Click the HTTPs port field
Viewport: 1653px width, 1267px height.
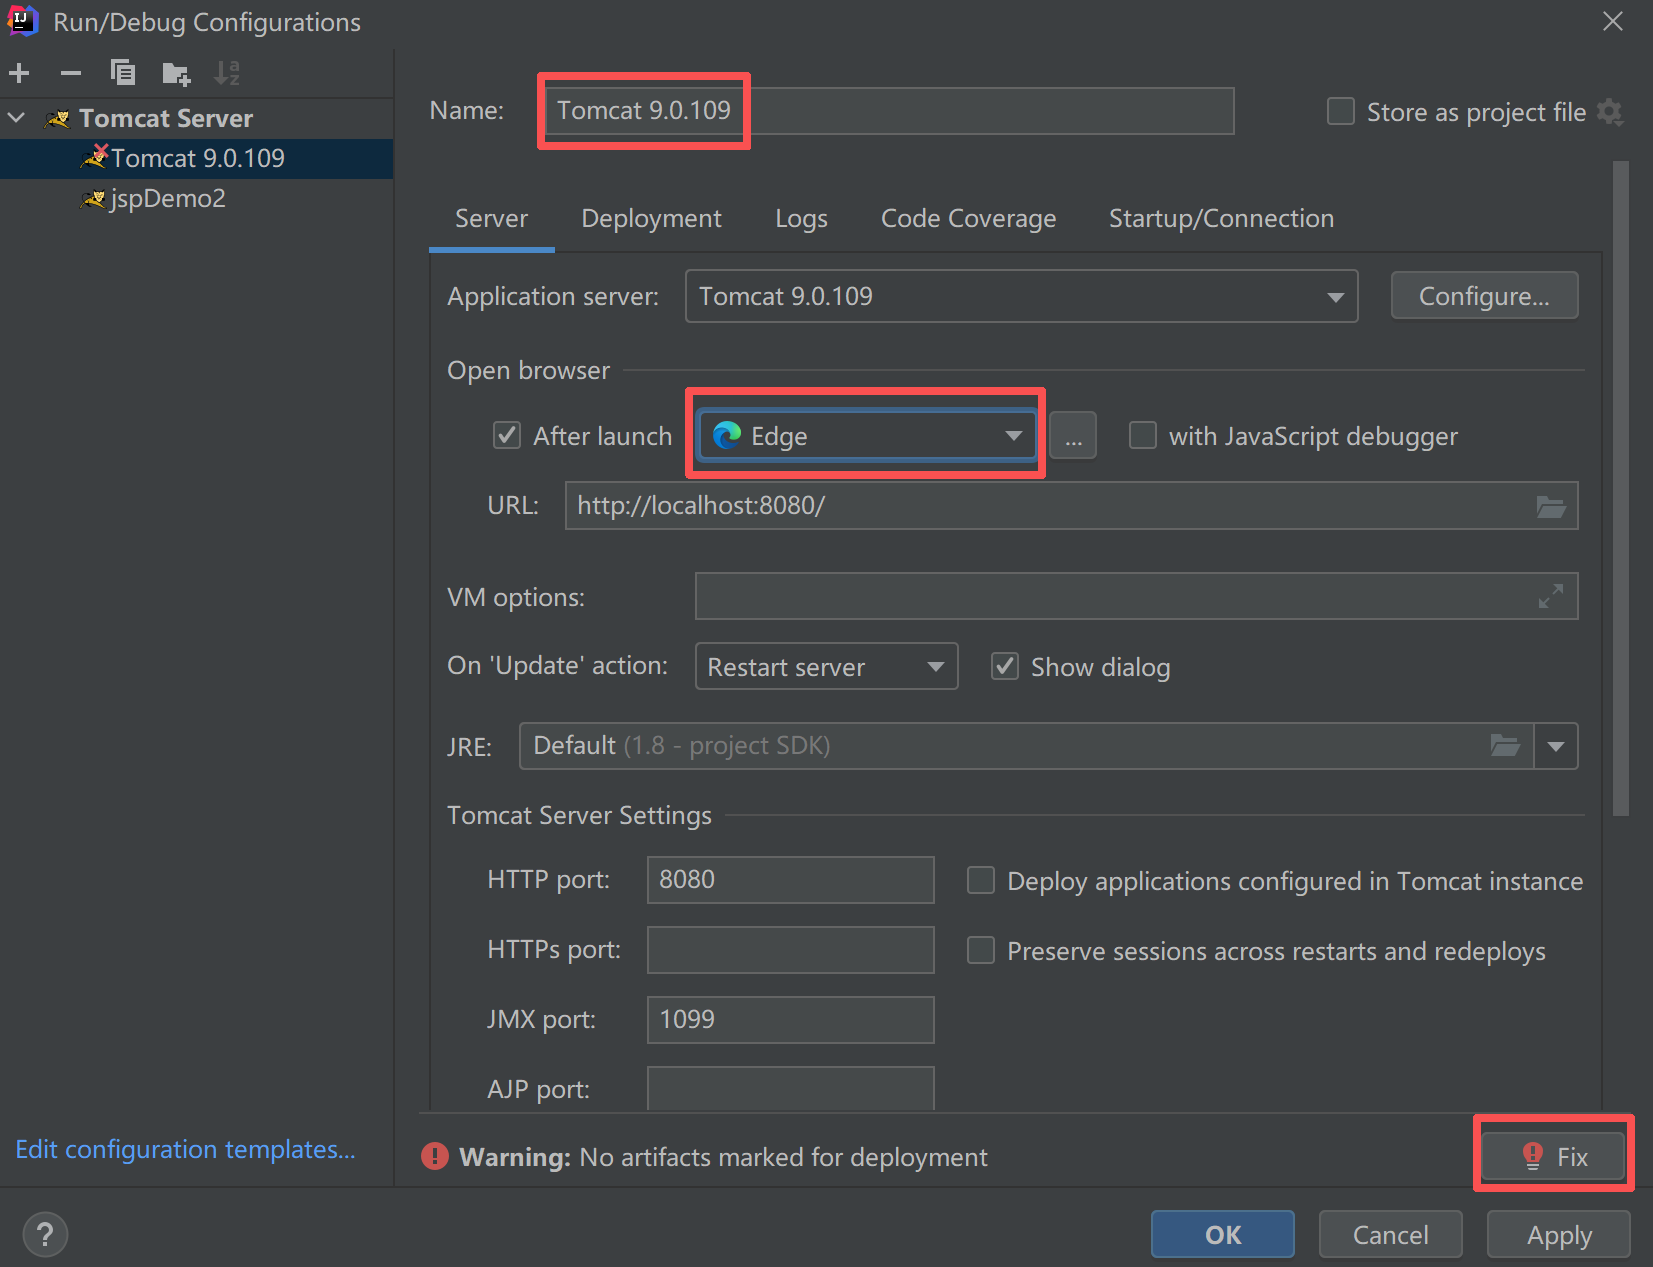click(790, 949)
